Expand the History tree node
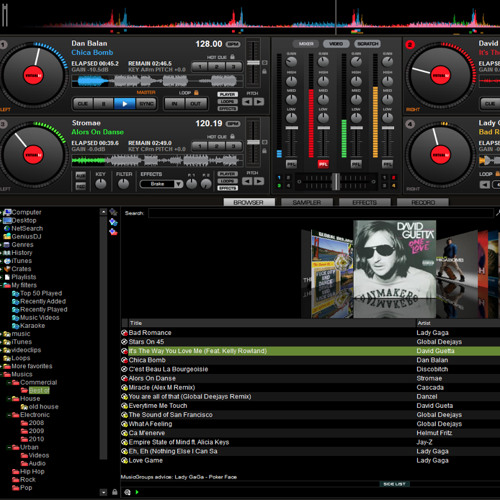 1,253
